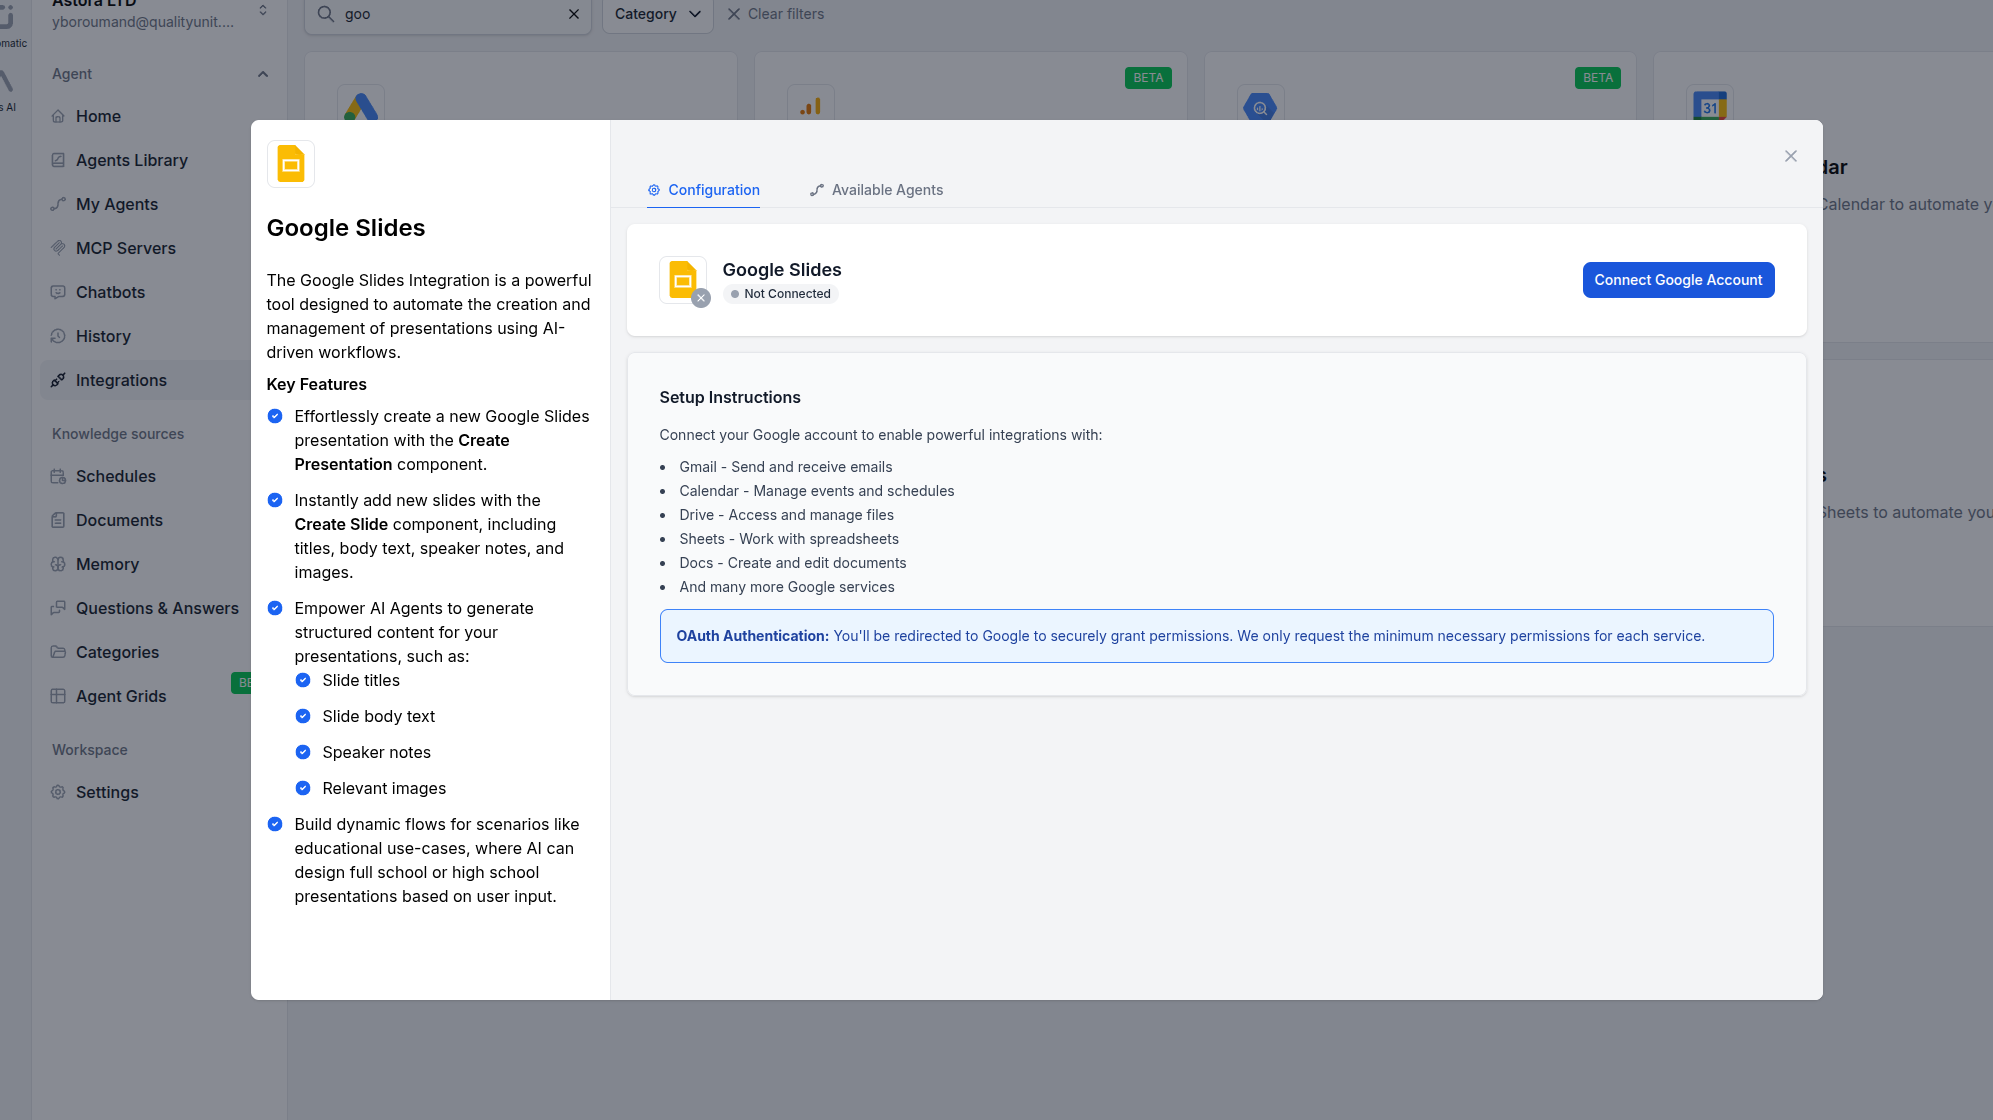The image size is (1993, 1120).
Task: Click Clear filters above the integrations grid
Action: point(776,13)
